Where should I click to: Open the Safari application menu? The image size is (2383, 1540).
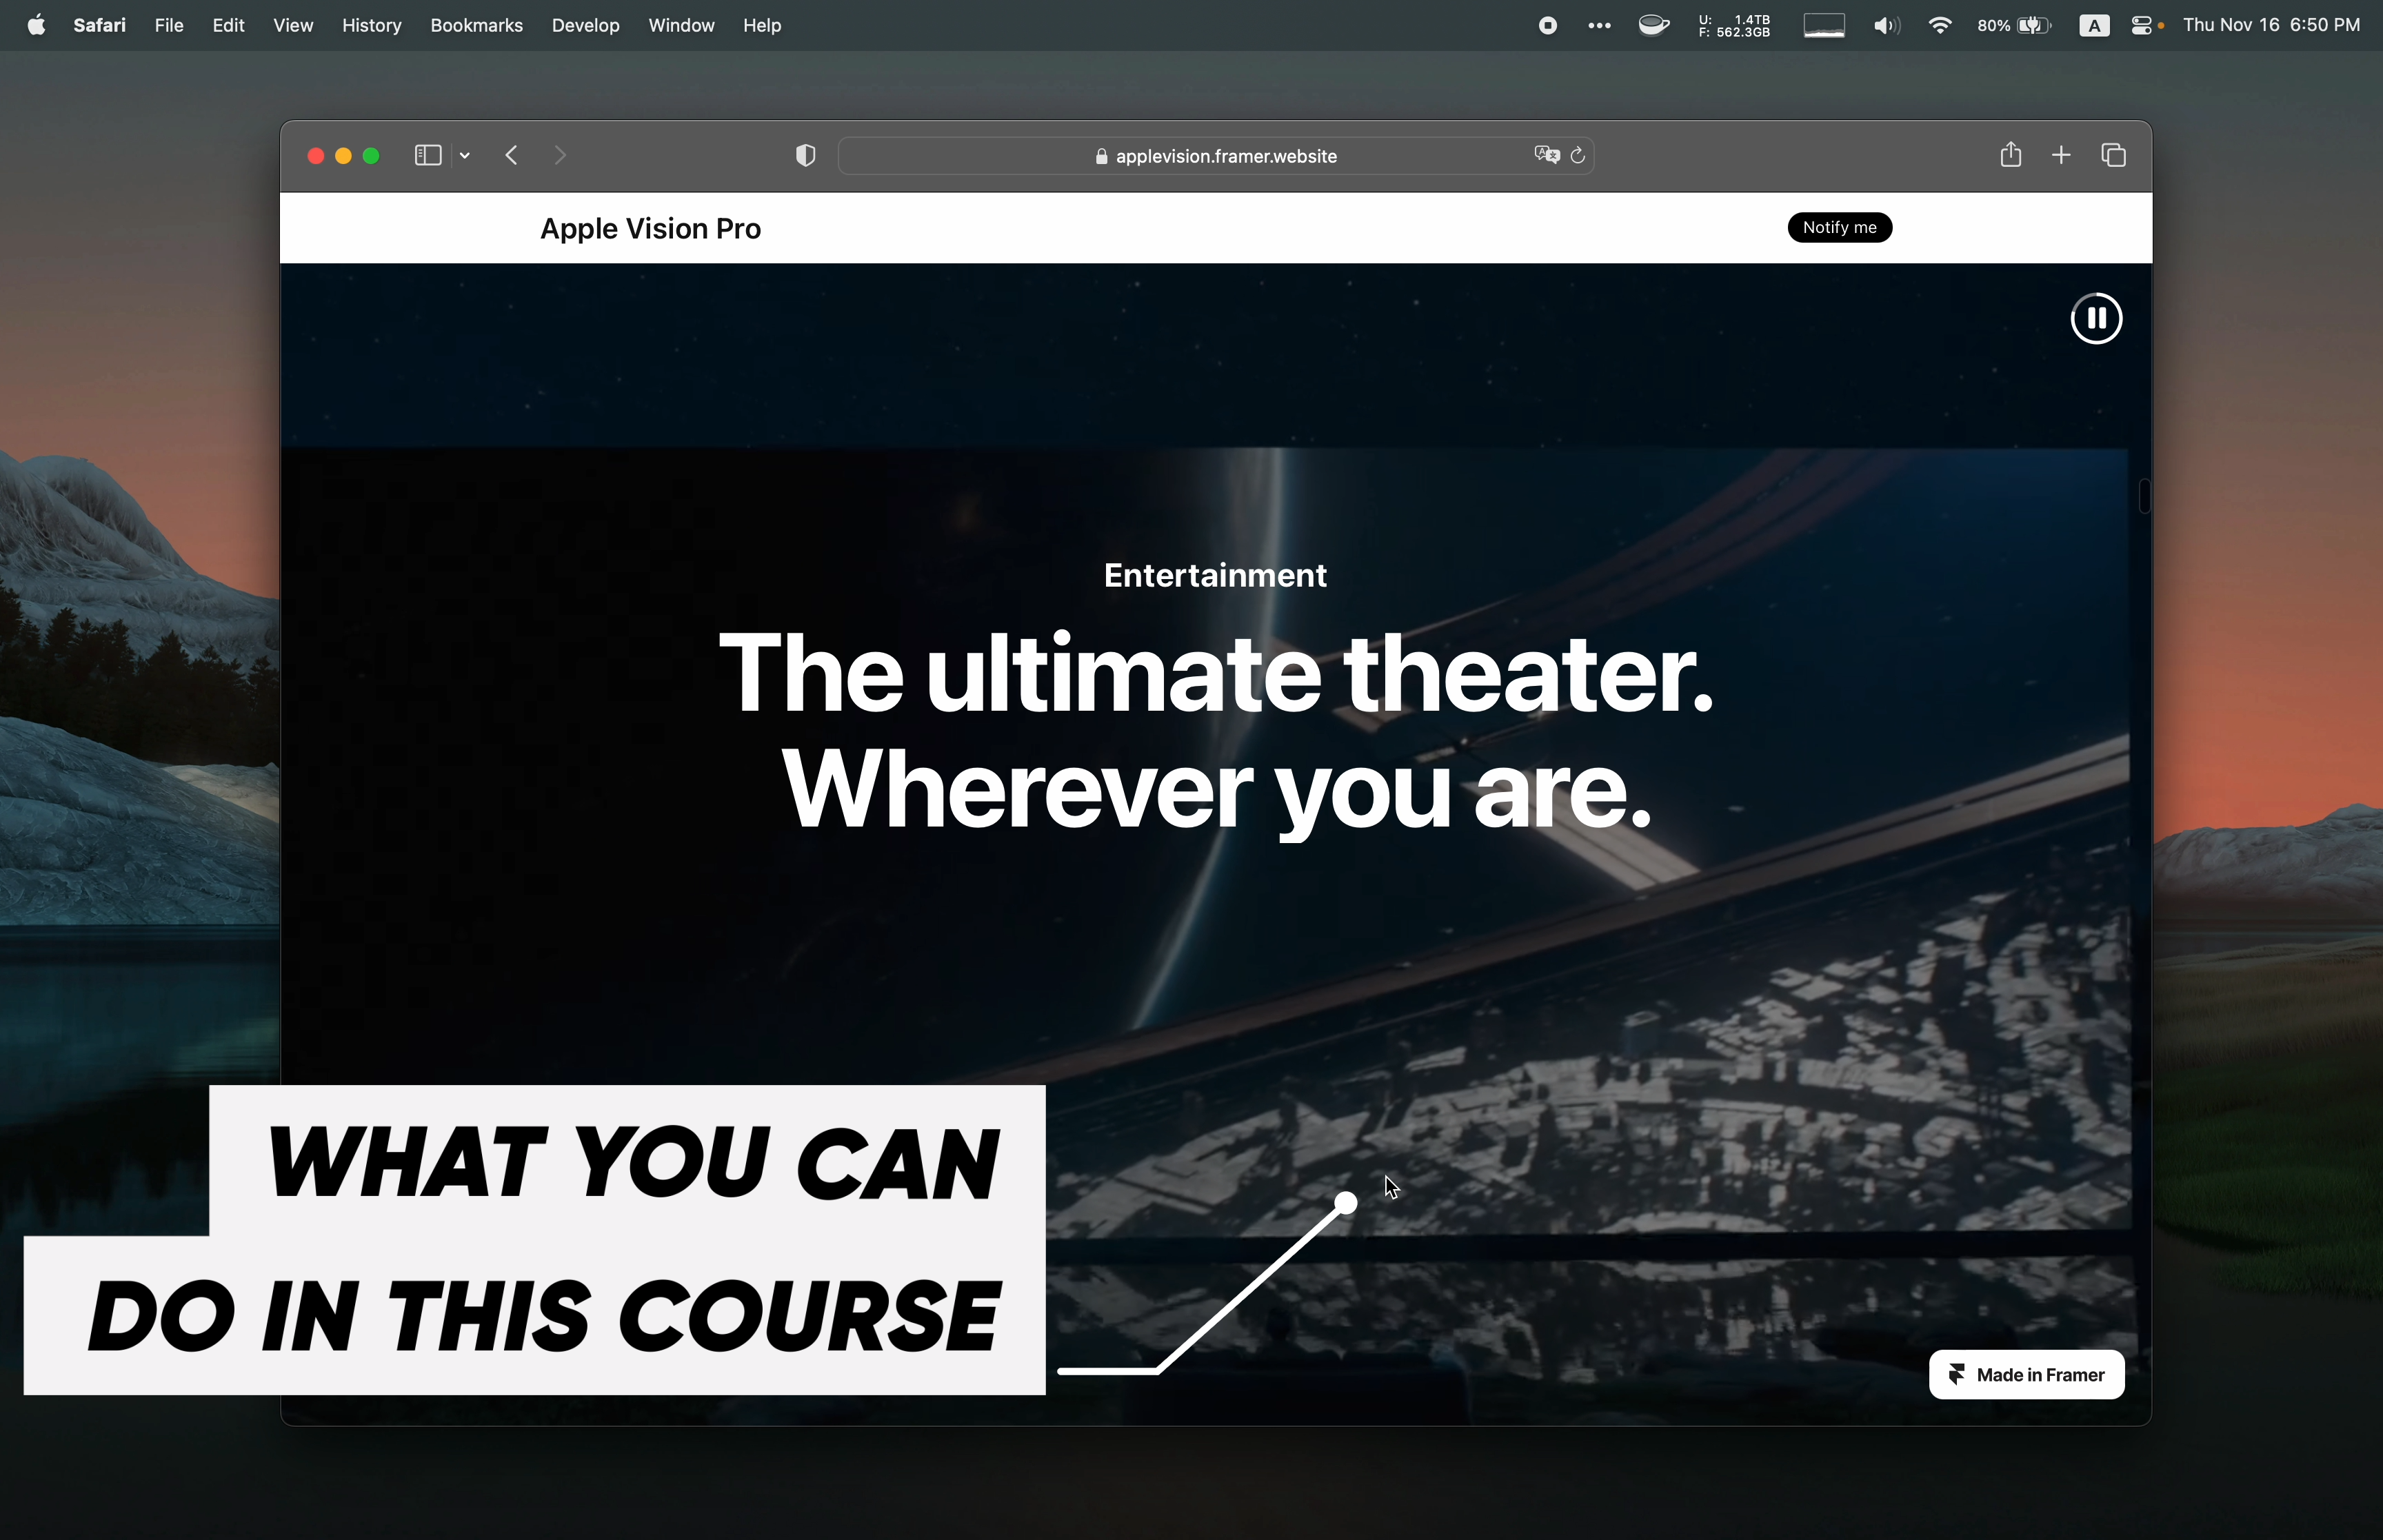pyautogui.click(x=99, y=25)
